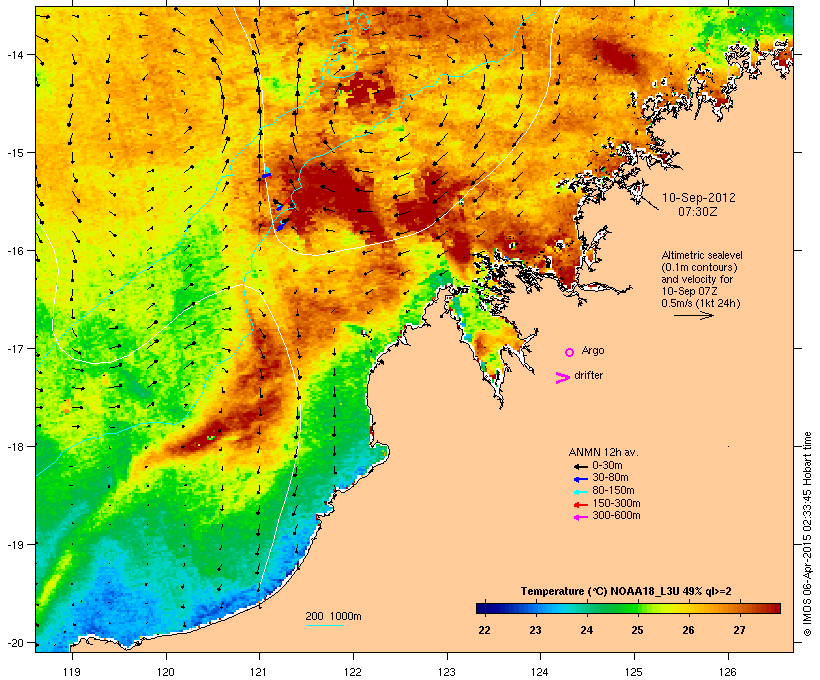820x680 pixels.
Task: Click the magenta drifter arrowhead symbol
Action: point(562,378)
